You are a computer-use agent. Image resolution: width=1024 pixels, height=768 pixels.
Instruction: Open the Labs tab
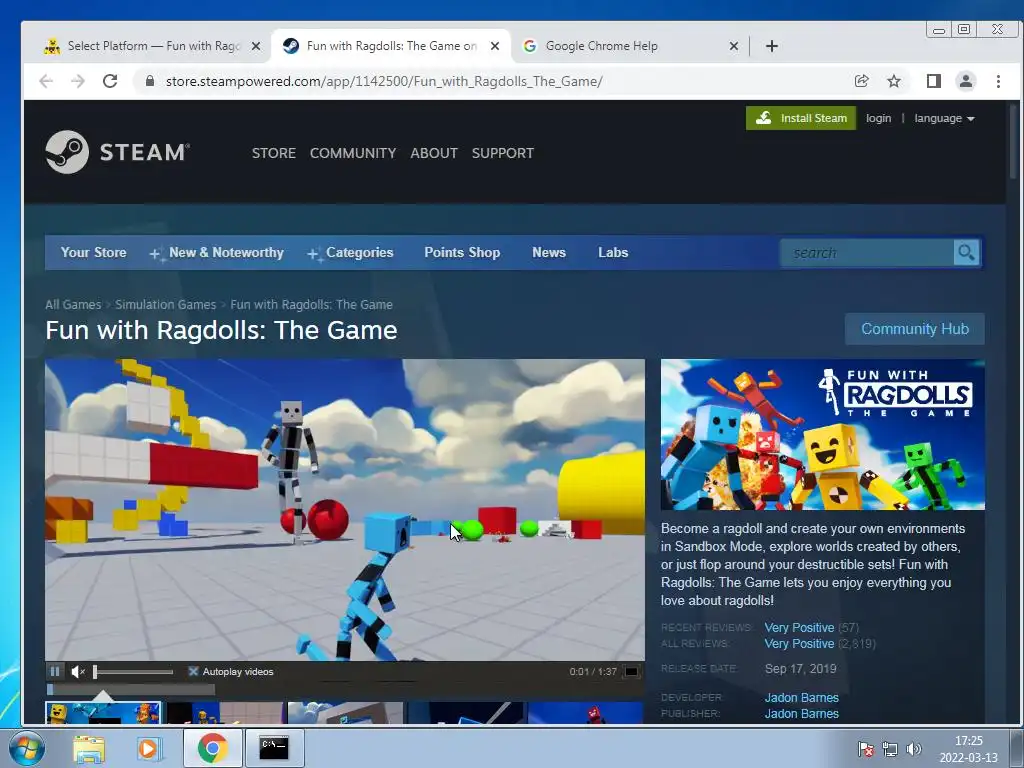[613, 252]
